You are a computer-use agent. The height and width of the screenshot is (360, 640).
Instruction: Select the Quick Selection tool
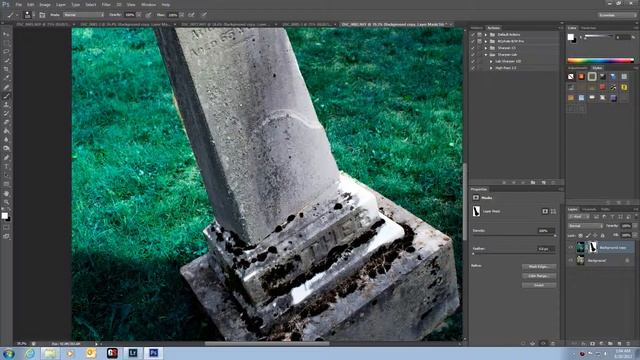[x=6, y=60]
